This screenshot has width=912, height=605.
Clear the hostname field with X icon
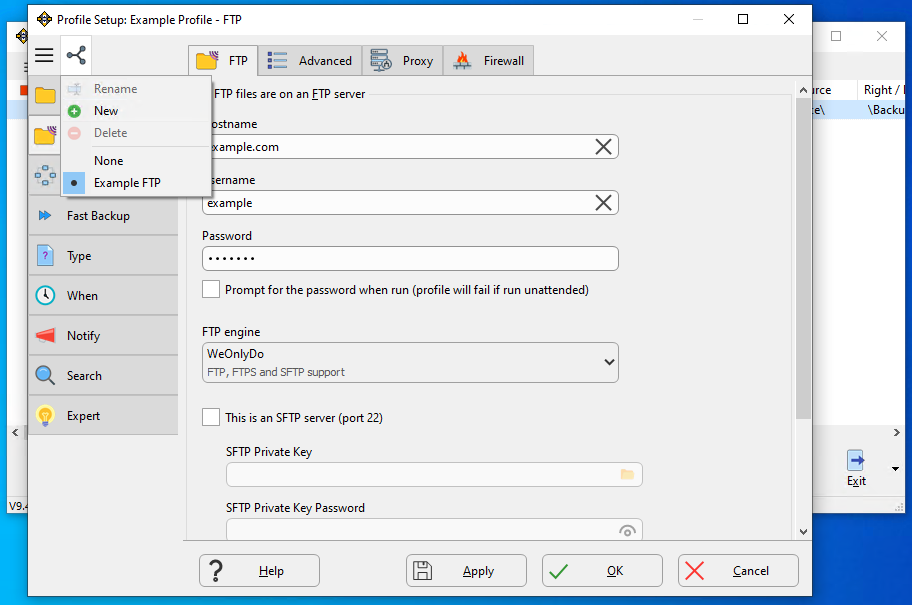pyautogui.click(x=603, y=147)
